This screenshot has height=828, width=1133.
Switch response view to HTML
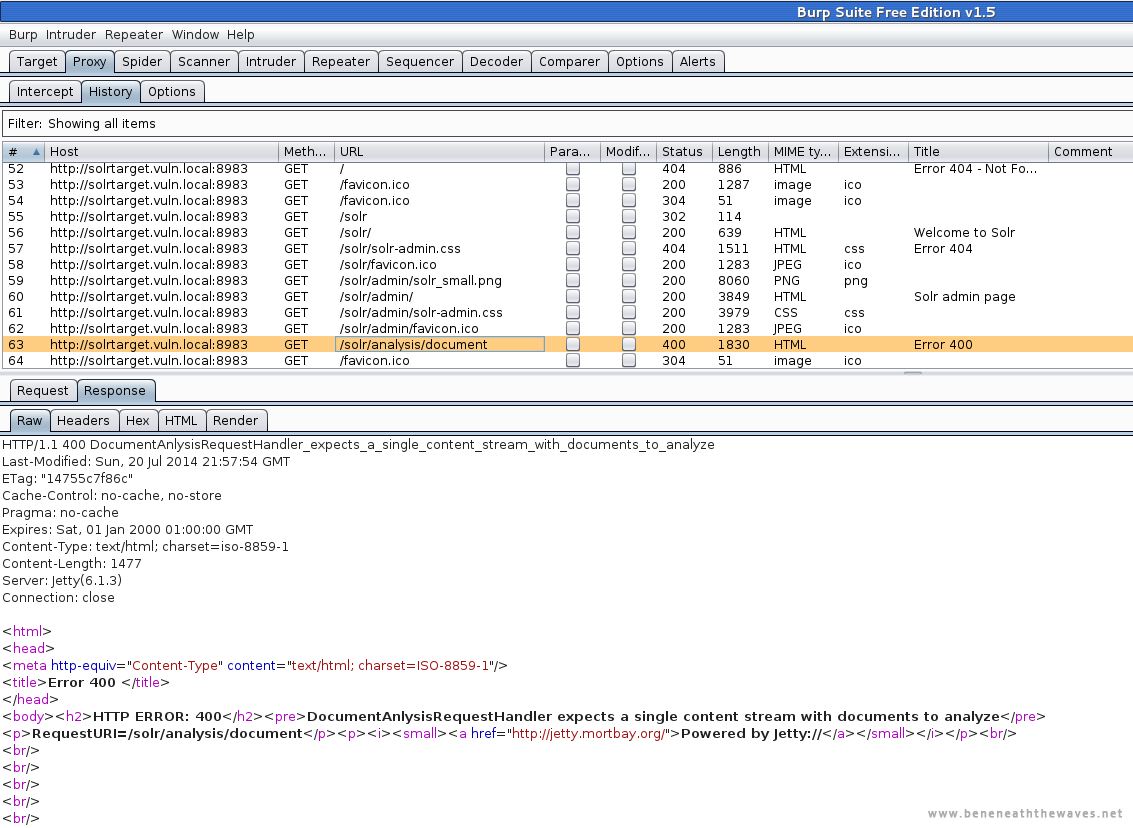[181, 421]
